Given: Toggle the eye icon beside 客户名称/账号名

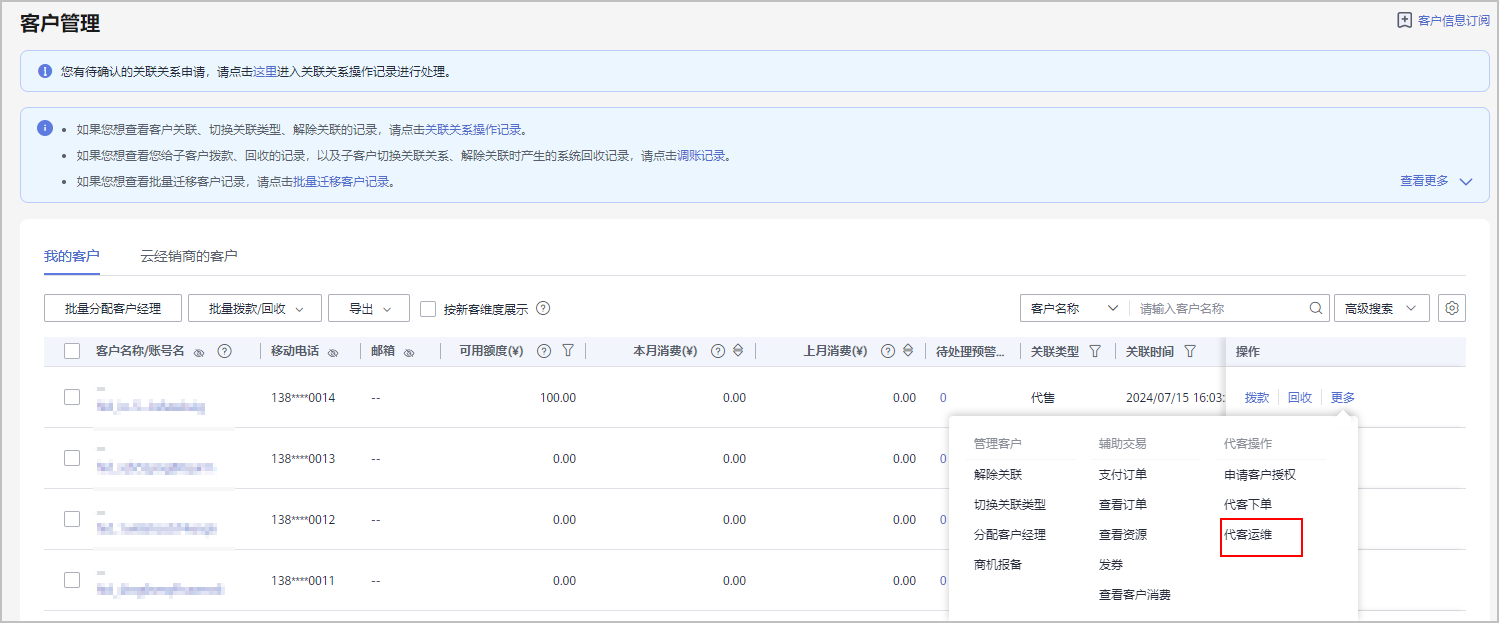Looking at the screenshot, I should click(199, 352).
